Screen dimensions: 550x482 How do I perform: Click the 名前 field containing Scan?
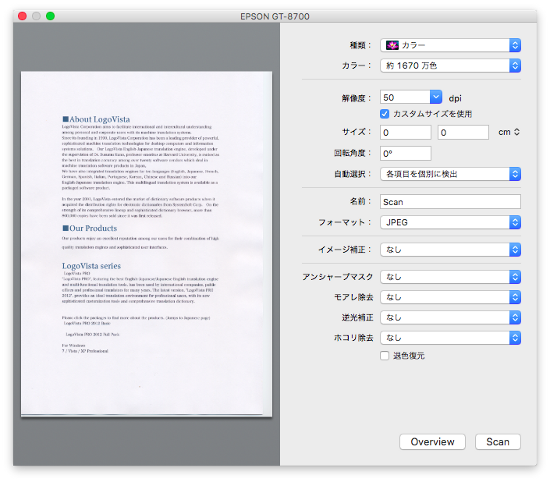point(450,202)
